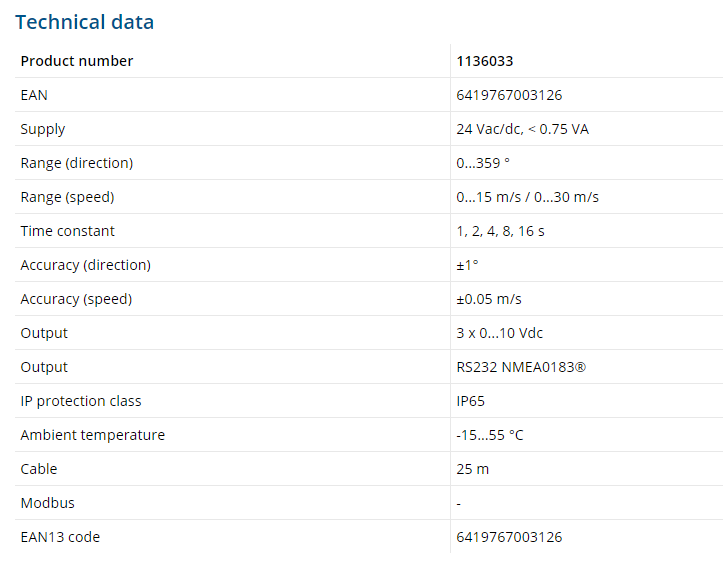Click the Technical data heading
Screen dimensions: 723x575
84,21
